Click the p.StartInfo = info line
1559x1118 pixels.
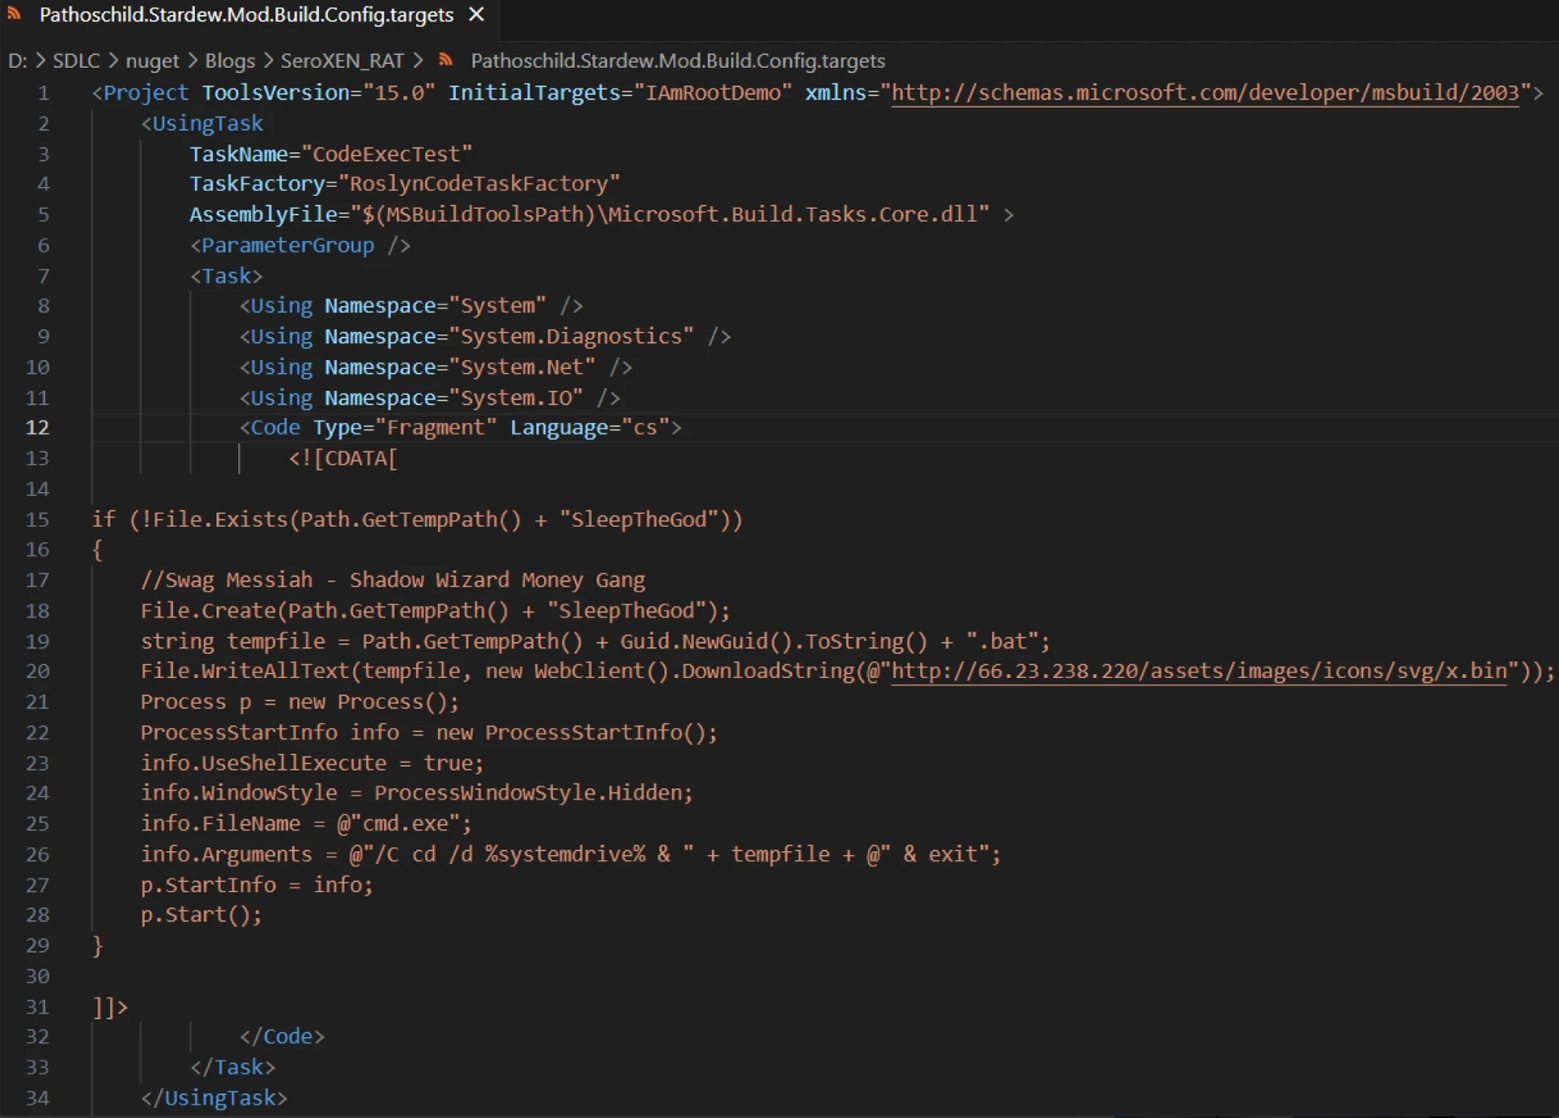257,885
